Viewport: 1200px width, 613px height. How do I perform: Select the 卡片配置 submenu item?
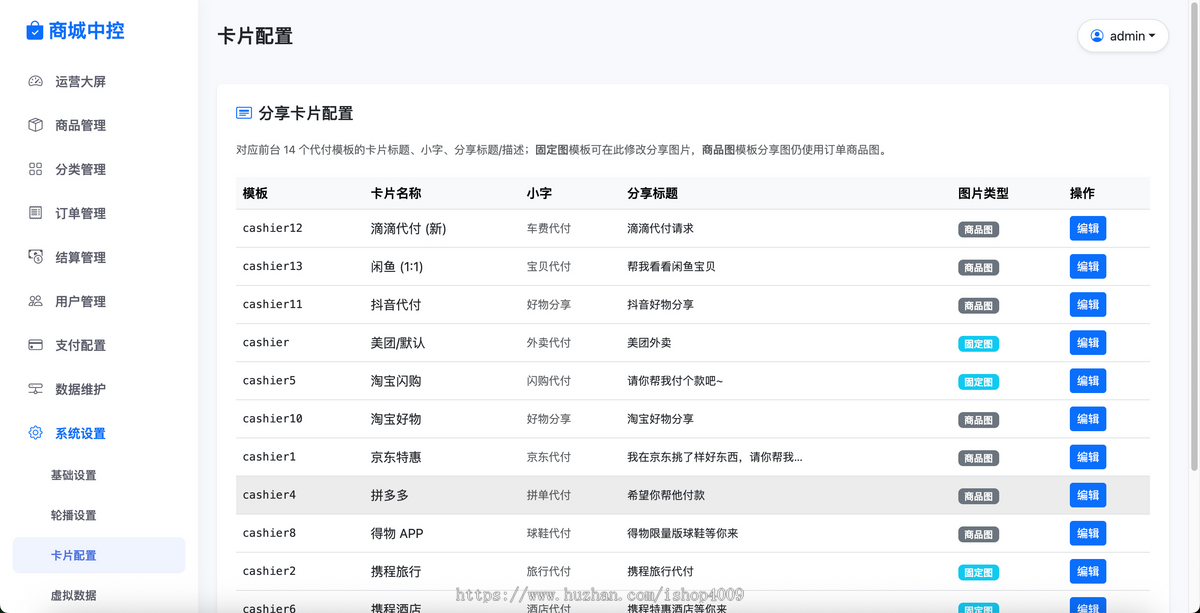click(x=99, y=556)
